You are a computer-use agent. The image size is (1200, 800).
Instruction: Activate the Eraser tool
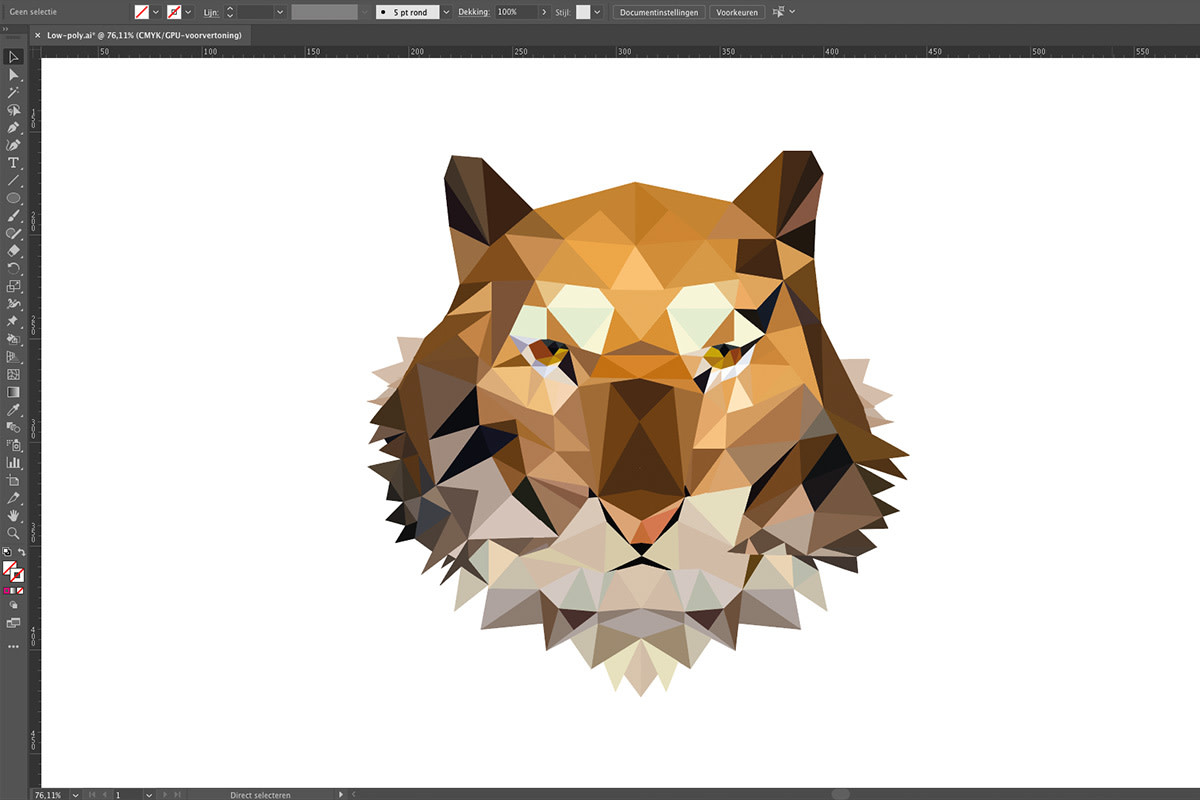pyautogui.click(x=13, y=251)
